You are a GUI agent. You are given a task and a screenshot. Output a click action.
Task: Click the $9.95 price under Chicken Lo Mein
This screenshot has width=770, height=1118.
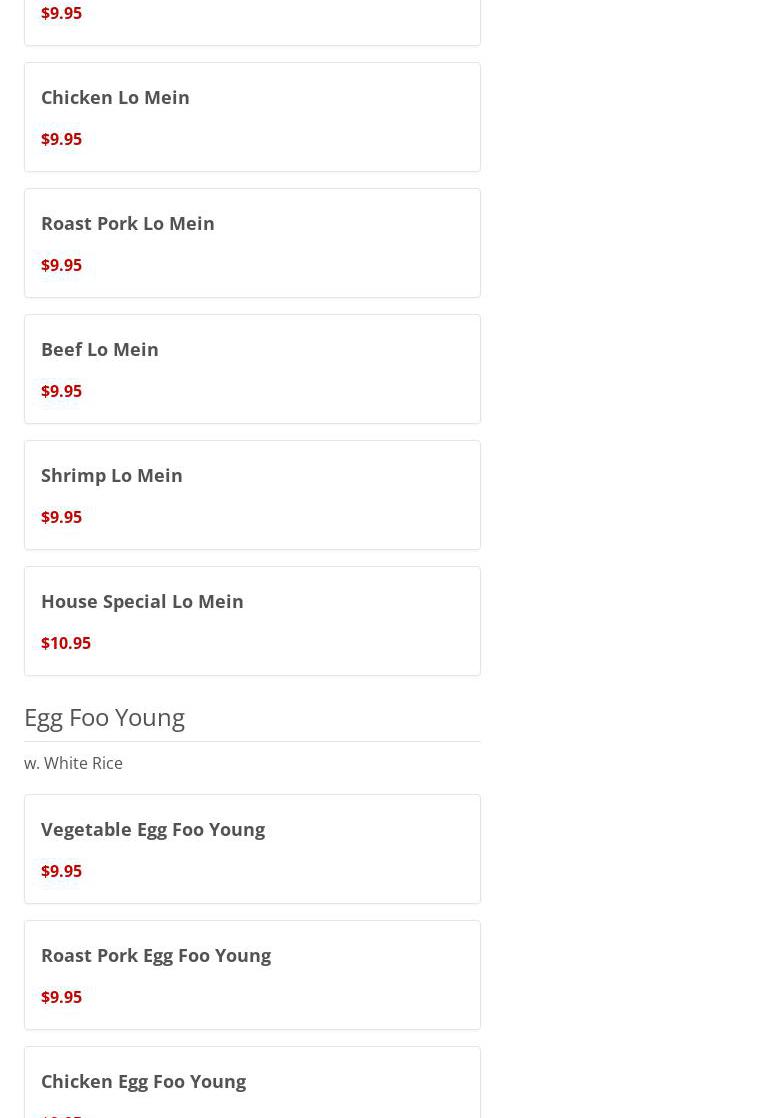tap(61, 139)
